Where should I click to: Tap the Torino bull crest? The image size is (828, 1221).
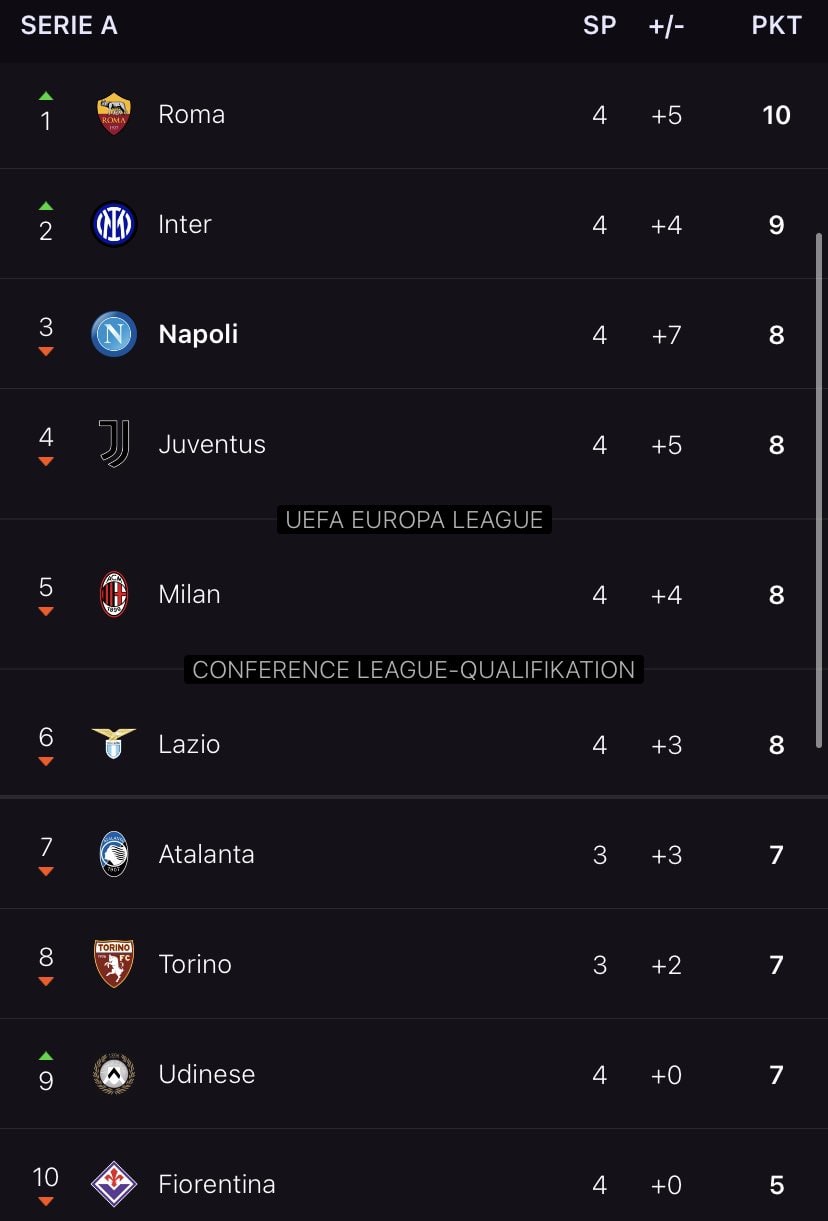pyautogui.click(x=114, y=964)
